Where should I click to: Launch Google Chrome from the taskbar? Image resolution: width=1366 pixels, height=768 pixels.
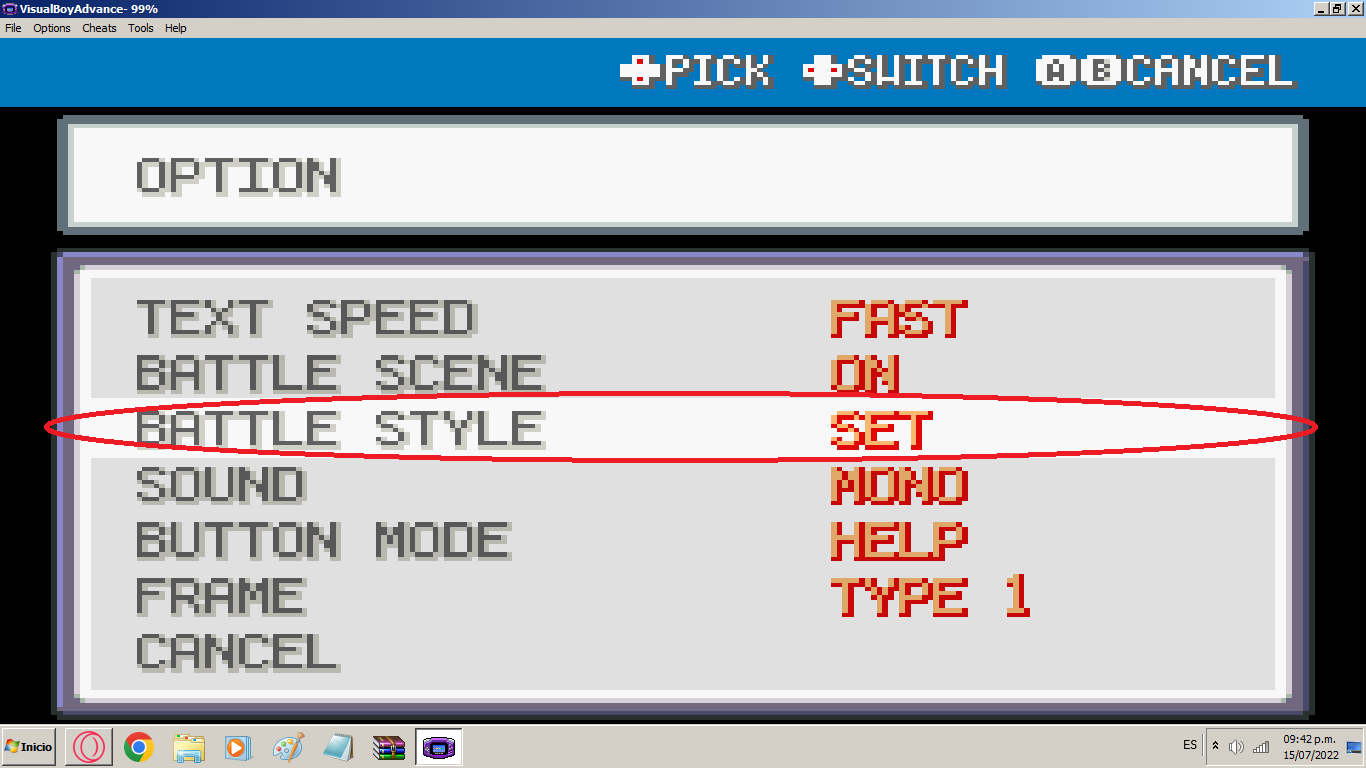point(138,747)
